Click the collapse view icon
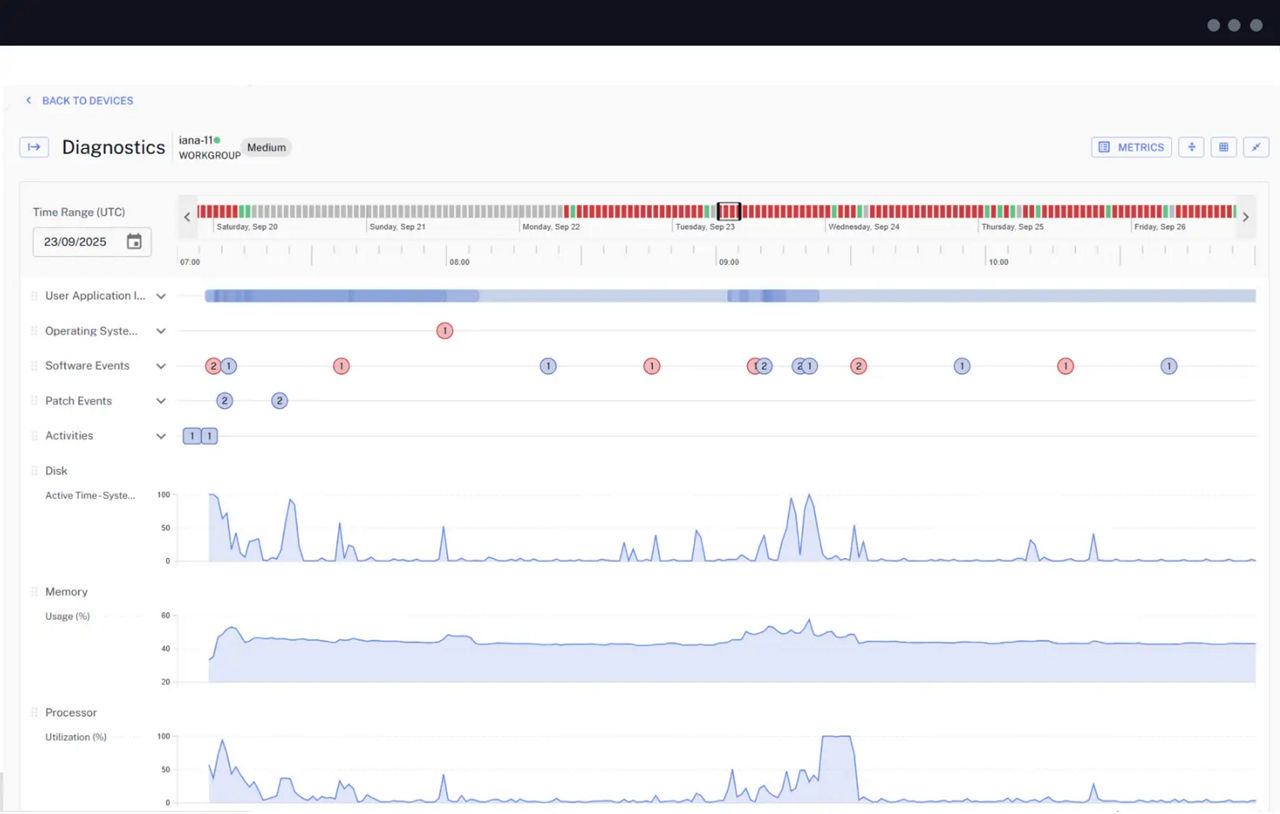This screenshot has width=1280, height=814. coord(1256,147)
